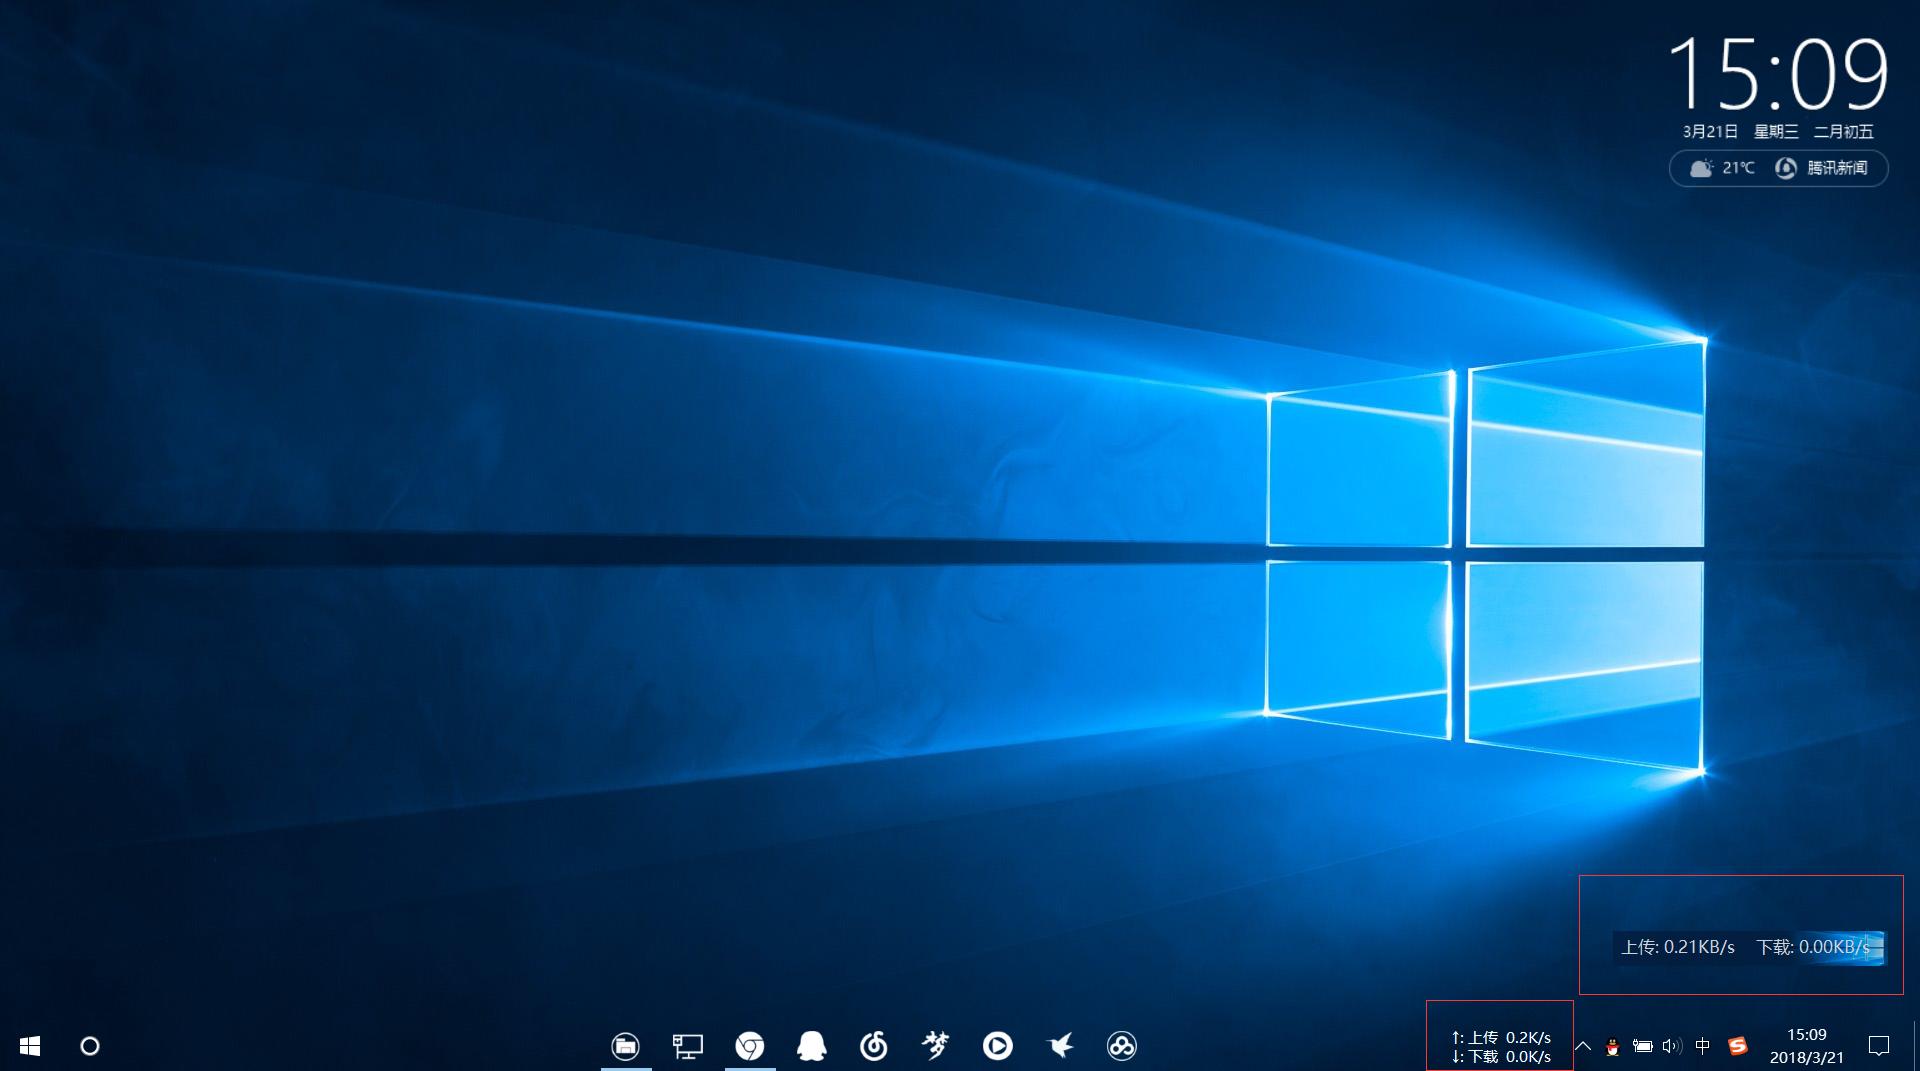The height and width of the screenshot is (1071, 1920).
Task: Click the This PC icon on taskbar
Action: (687, 1046)
